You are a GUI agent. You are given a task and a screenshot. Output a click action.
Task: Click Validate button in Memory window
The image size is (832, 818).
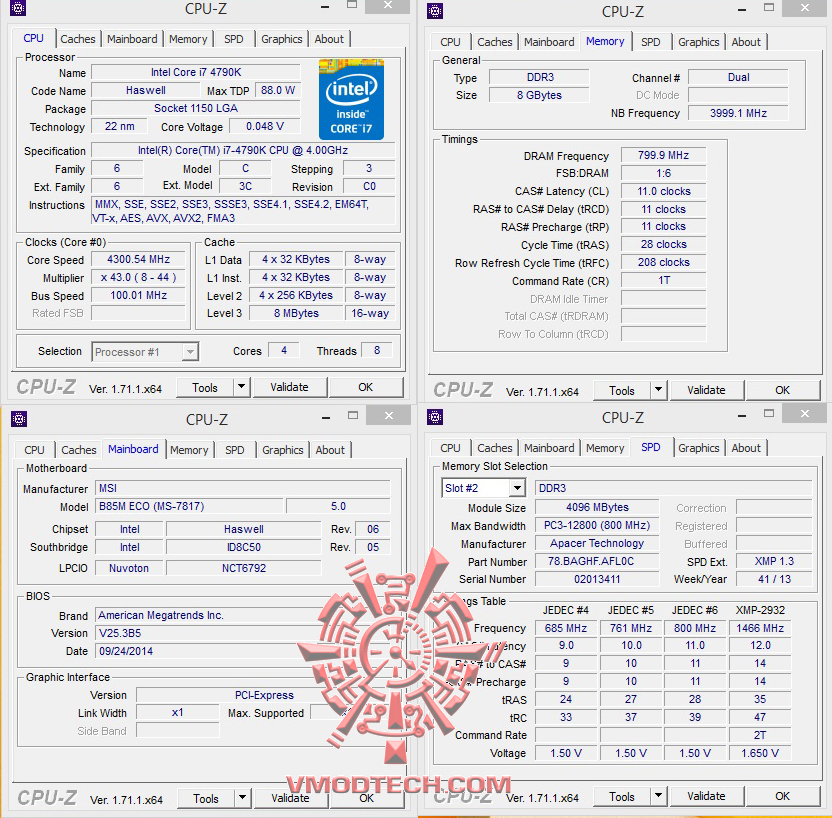tap(706, 390)
